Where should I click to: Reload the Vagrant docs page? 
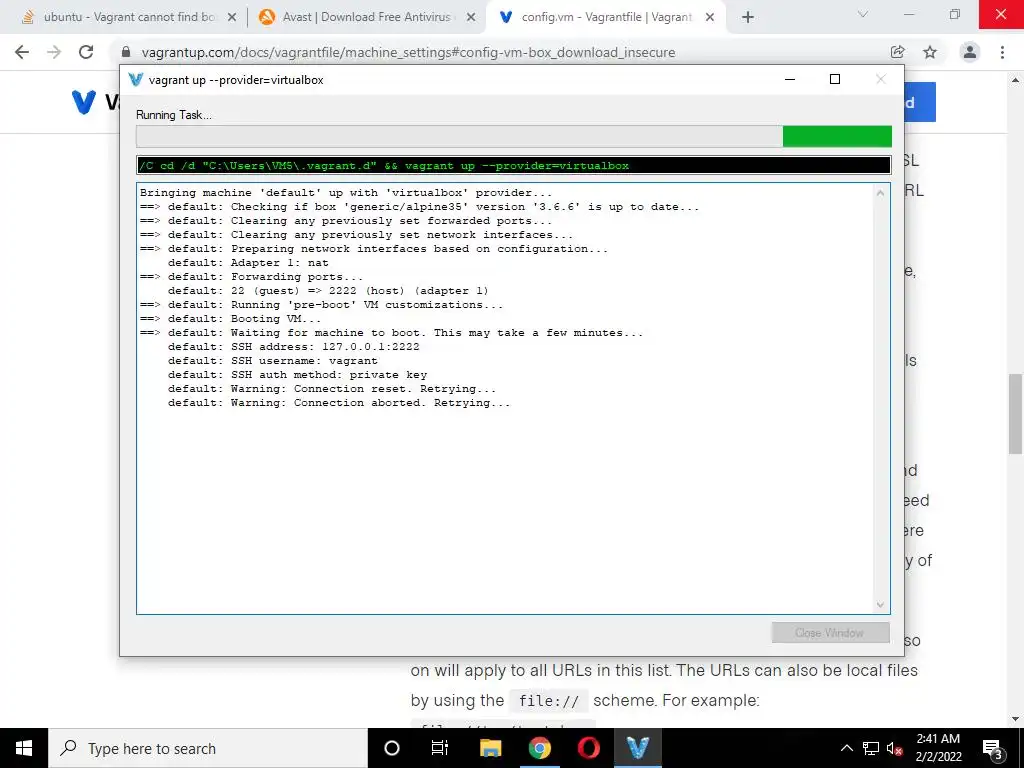86,52
